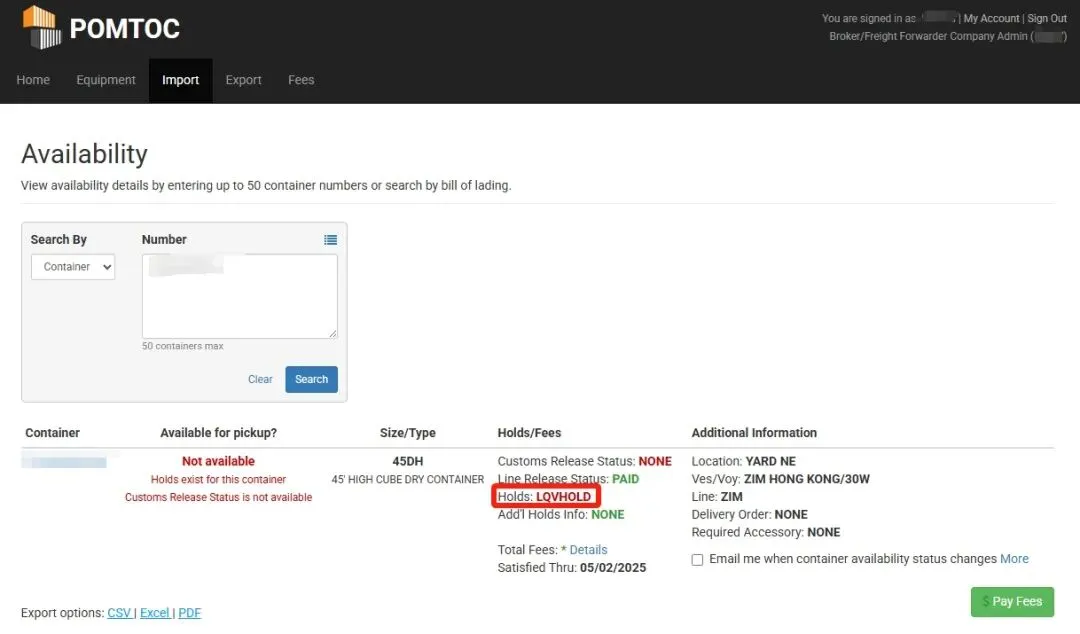Select the Import tab
Image resolution: width=1080 pixels, height=634 pixels.
(181, 80)
